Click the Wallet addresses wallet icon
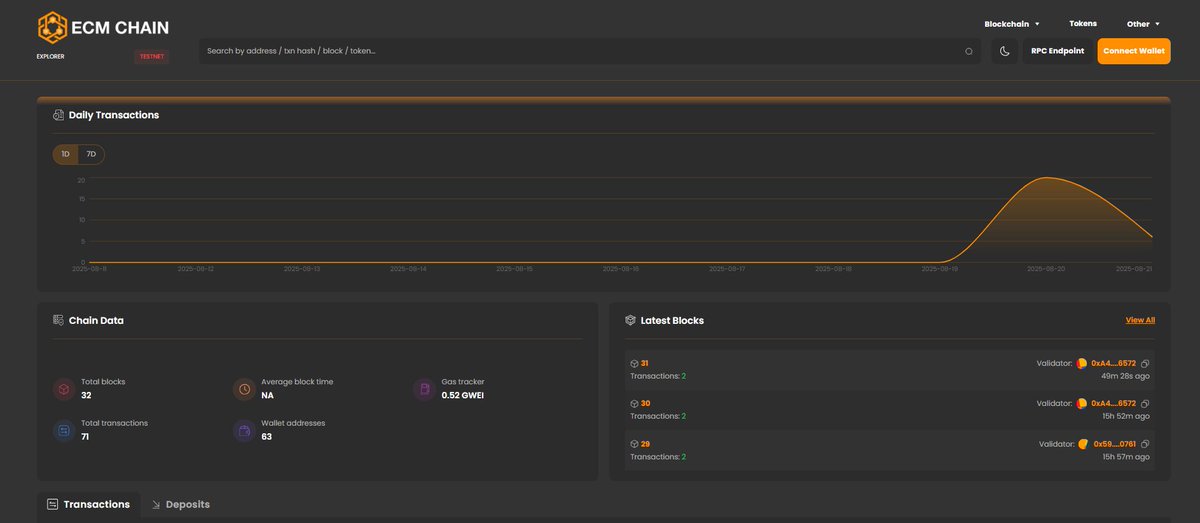This screenshot has height=523, width=1200. click(x=244, y=430)
